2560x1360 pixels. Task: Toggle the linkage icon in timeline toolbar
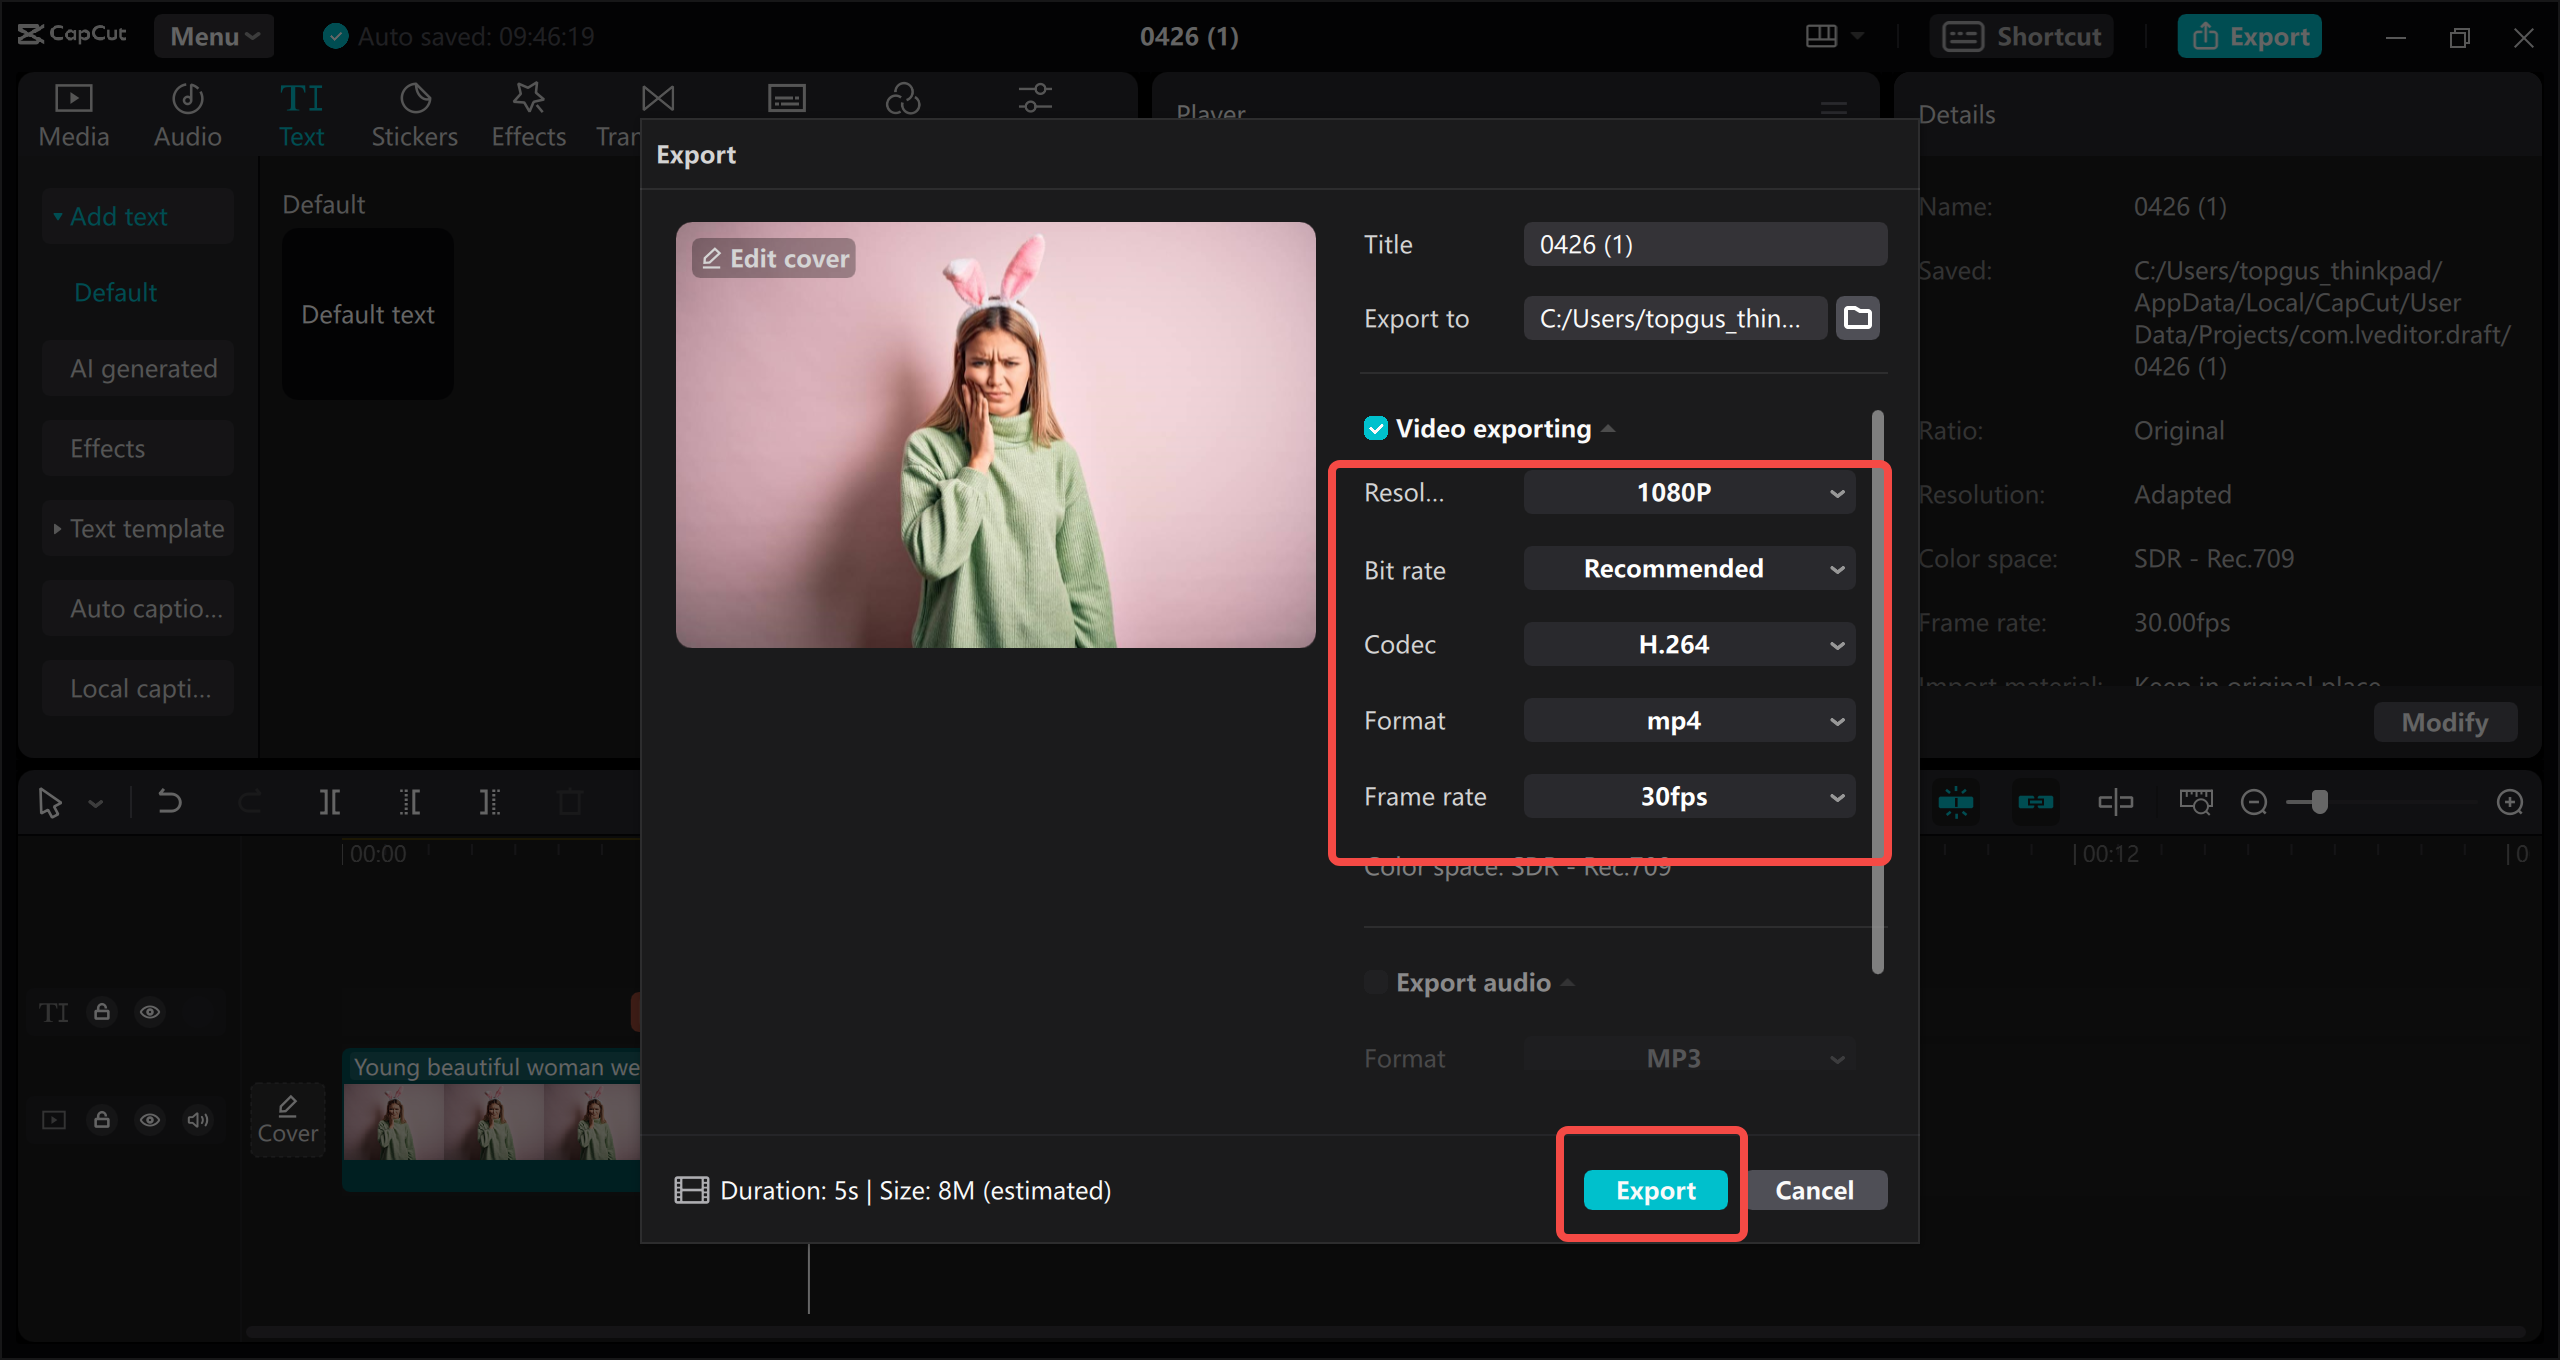pos(2036,802)
